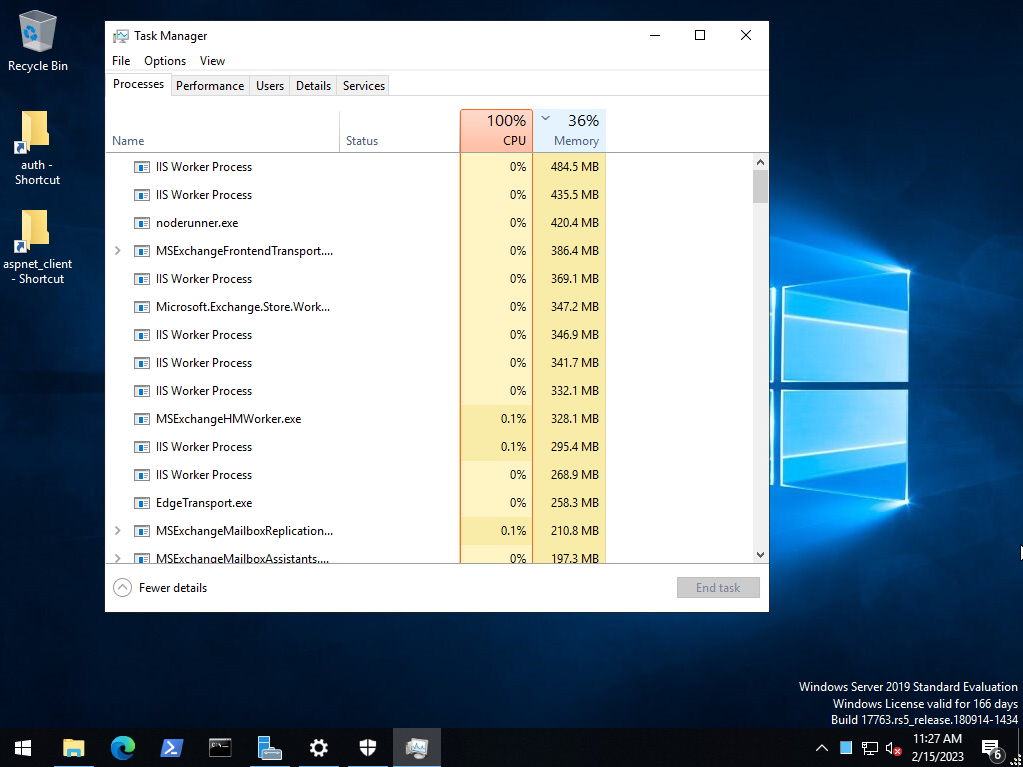Viewport: 1023px width, 767px height.
Task: Switch to the Details tab
Action: tap(313, 85)
